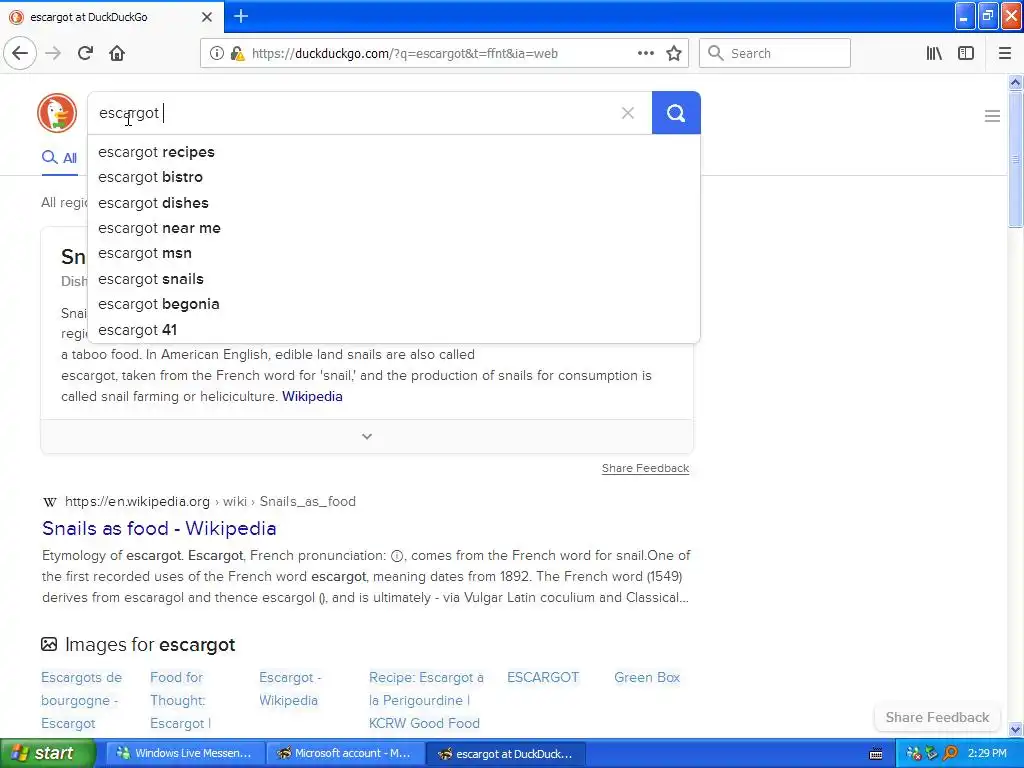Open the Green Box image link

coord(647,677)
